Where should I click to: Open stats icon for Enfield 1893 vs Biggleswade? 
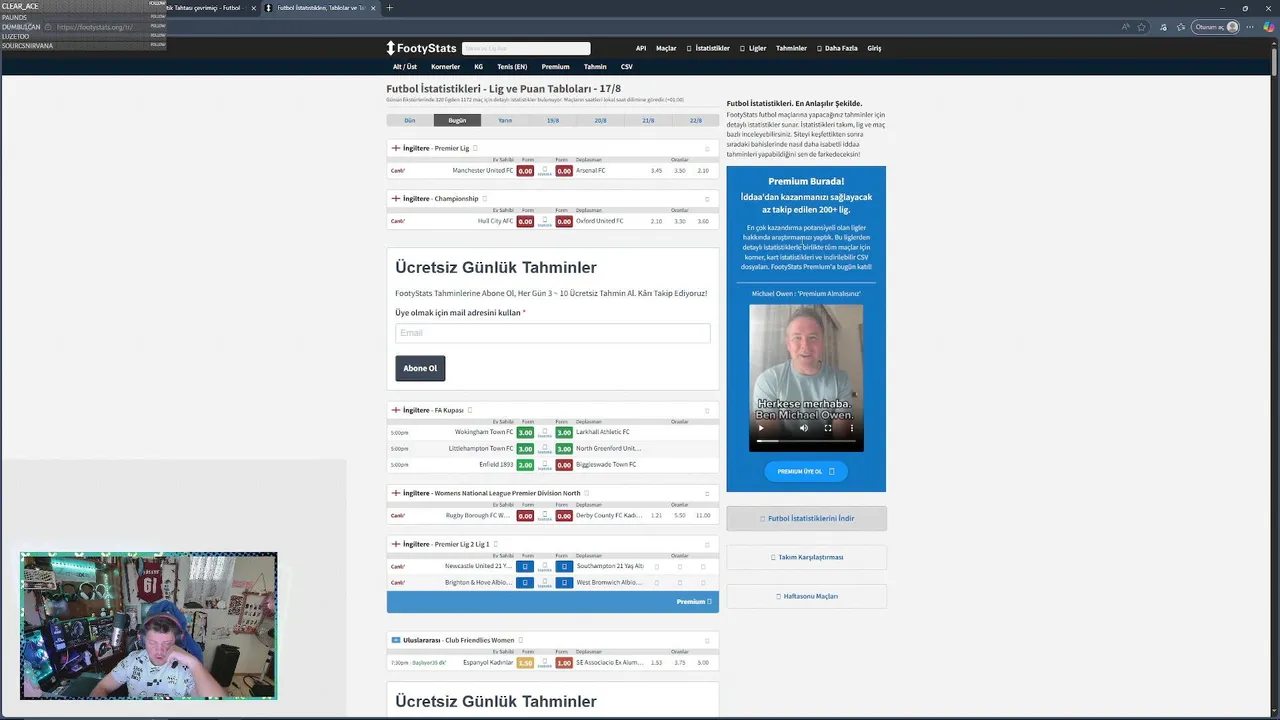(x=544, y=464)
